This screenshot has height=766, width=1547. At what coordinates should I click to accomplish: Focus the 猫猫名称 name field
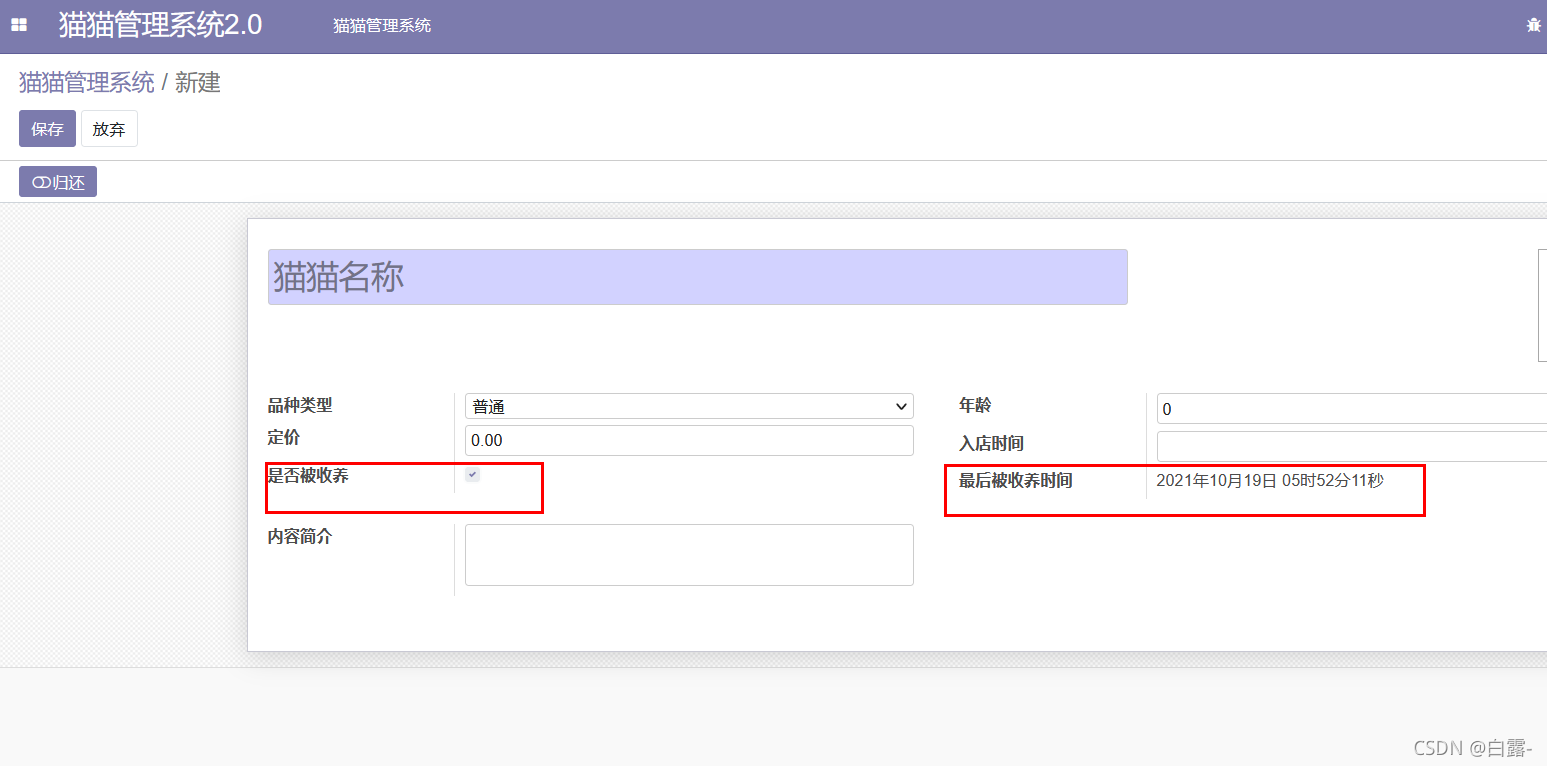[x=697, y=277]
